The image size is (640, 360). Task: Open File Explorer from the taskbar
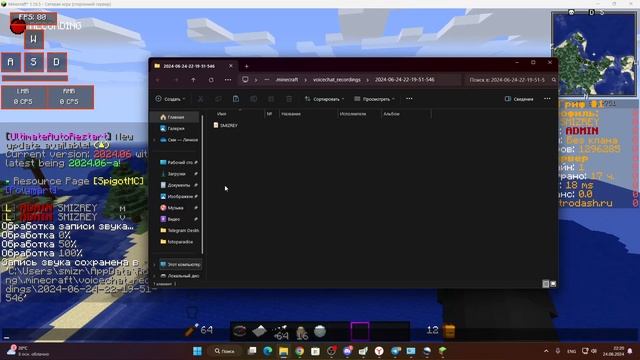tap(284, 351)
